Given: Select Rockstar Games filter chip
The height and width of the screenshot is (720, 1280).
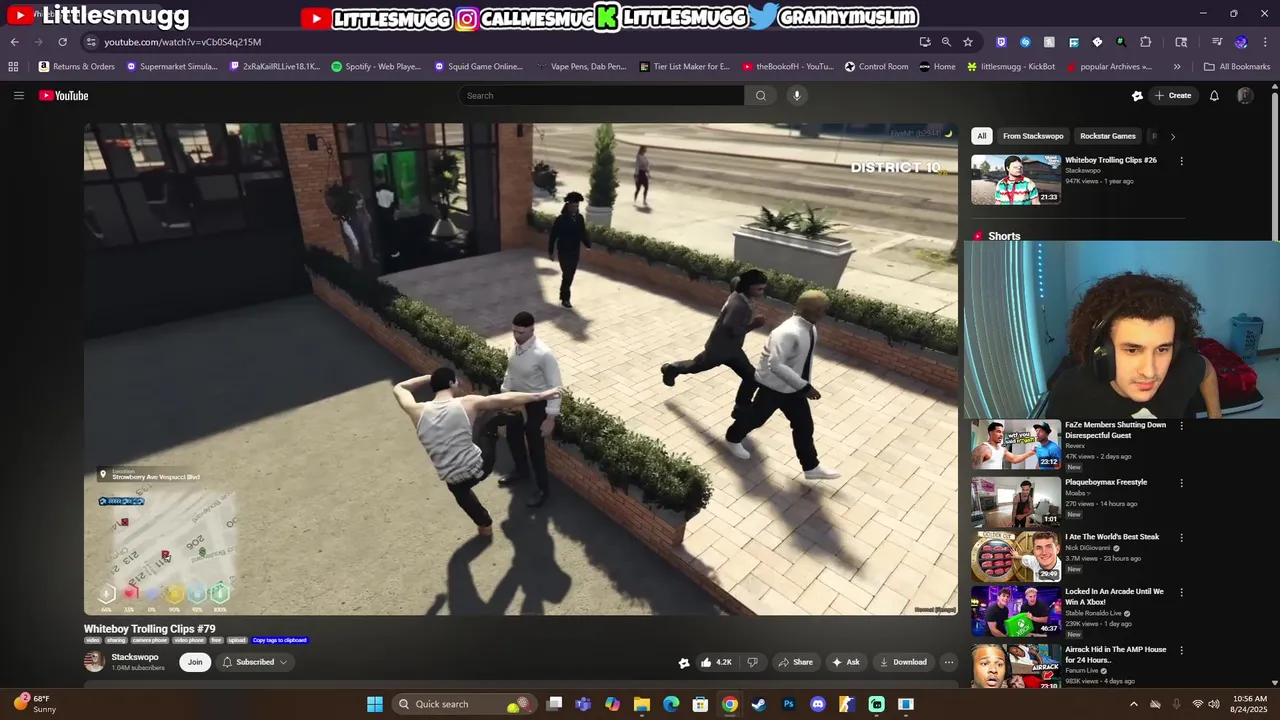Looking at the screenshot, I should point(1108,136).
